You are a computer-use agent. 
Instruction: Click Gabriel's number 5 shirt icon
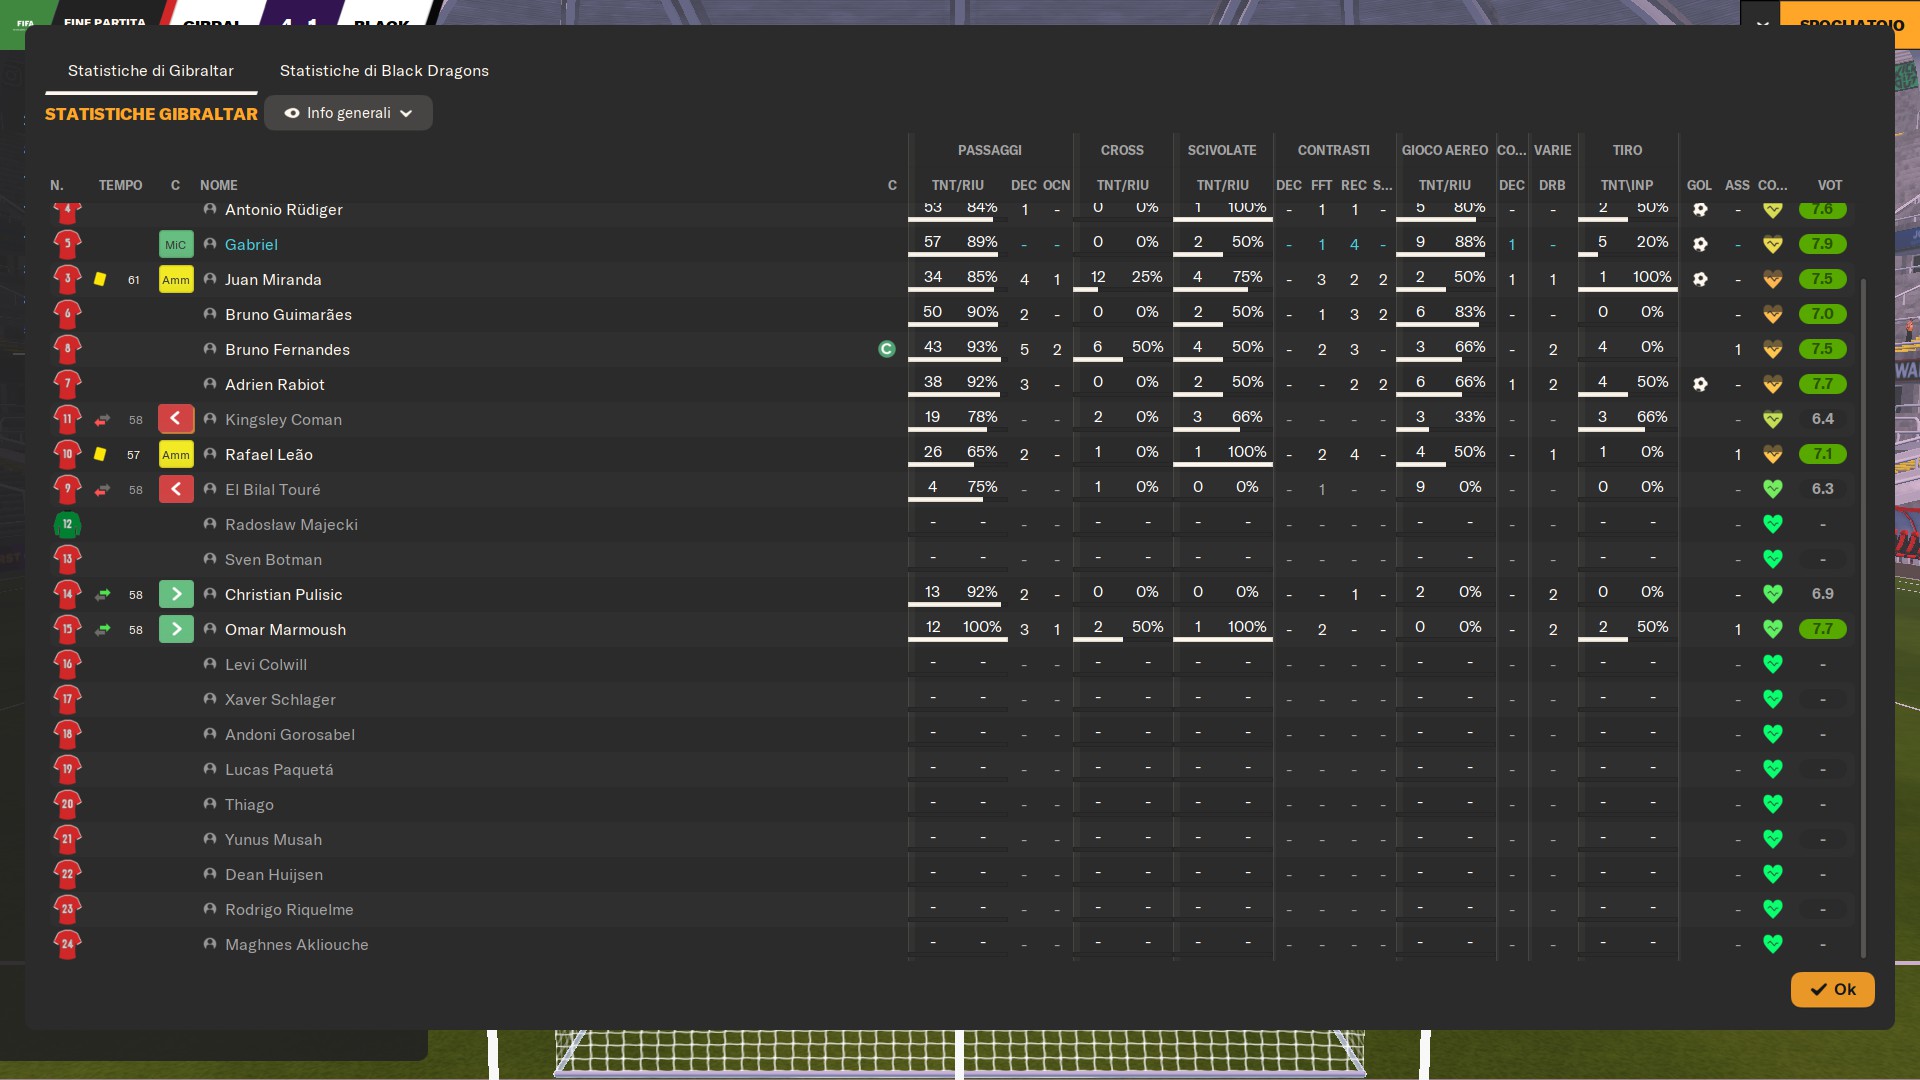pos(67,244)
